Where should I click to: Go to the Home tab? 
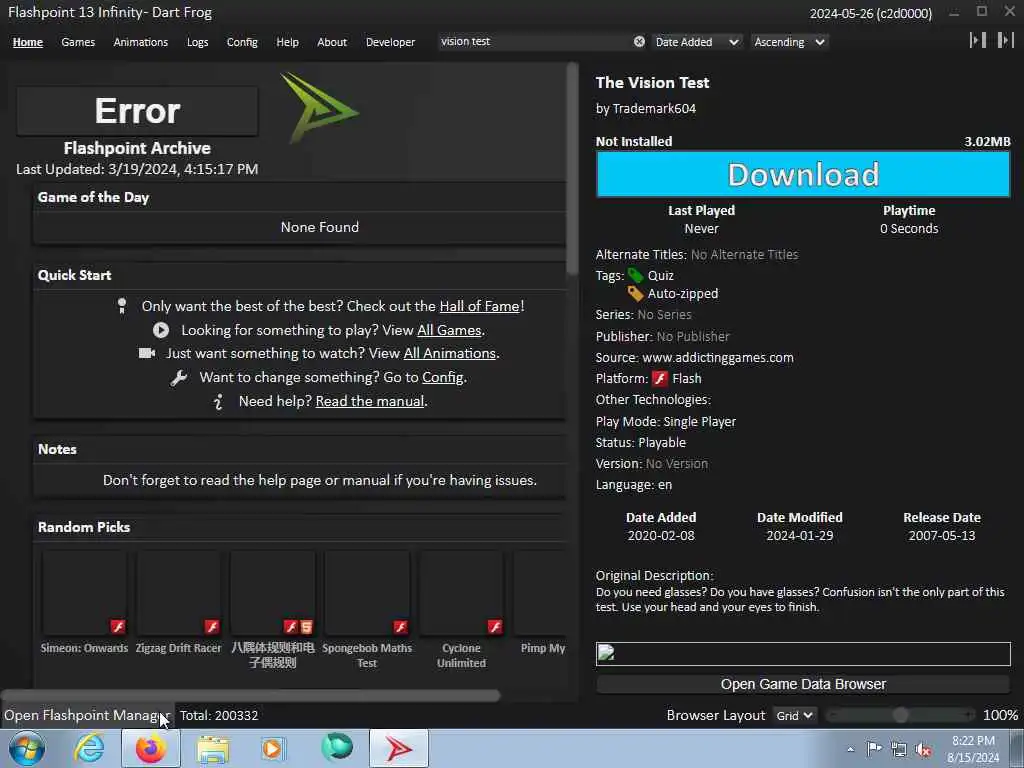(x=27, y=42)
